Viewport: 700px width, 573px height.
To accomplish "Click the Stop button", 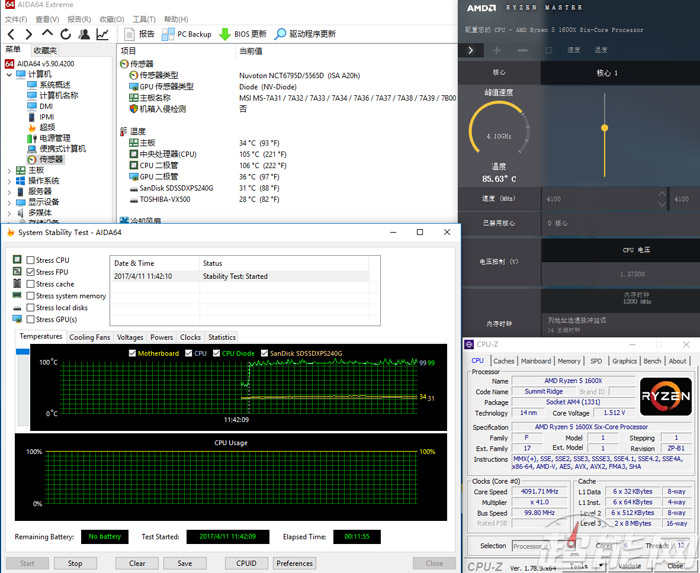I will pyautogui.click(x=75, y=563).
